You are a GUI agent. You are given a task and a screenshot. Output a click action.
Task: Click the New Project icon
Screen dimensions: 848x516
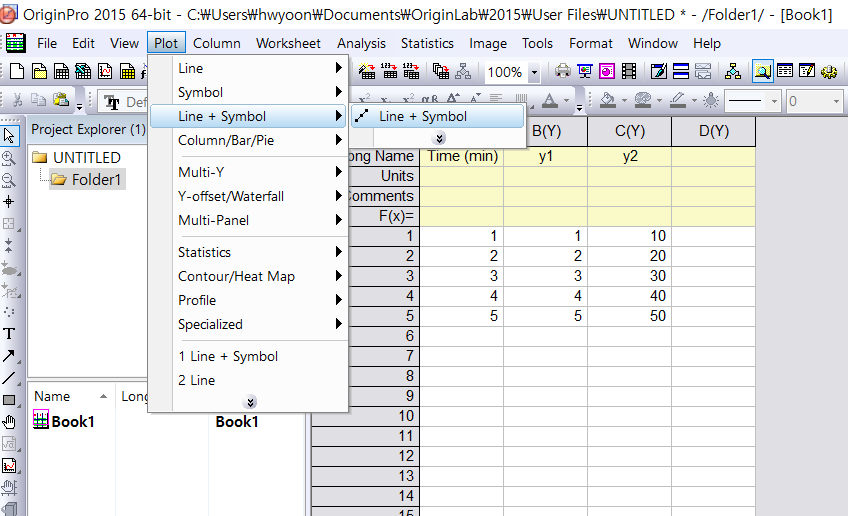pyautogui.click(x=17, y=71)
